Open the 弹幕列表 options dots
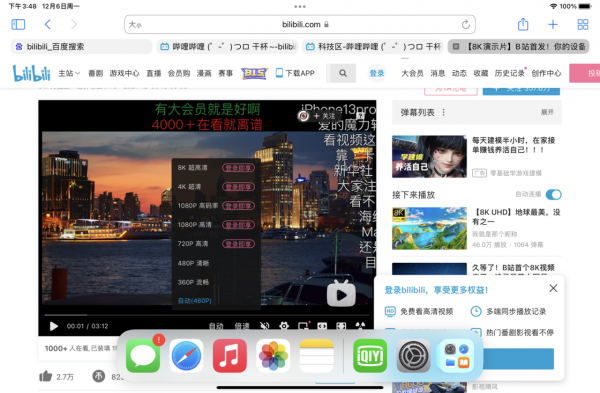Screen dimensions: 600x393 443,113
